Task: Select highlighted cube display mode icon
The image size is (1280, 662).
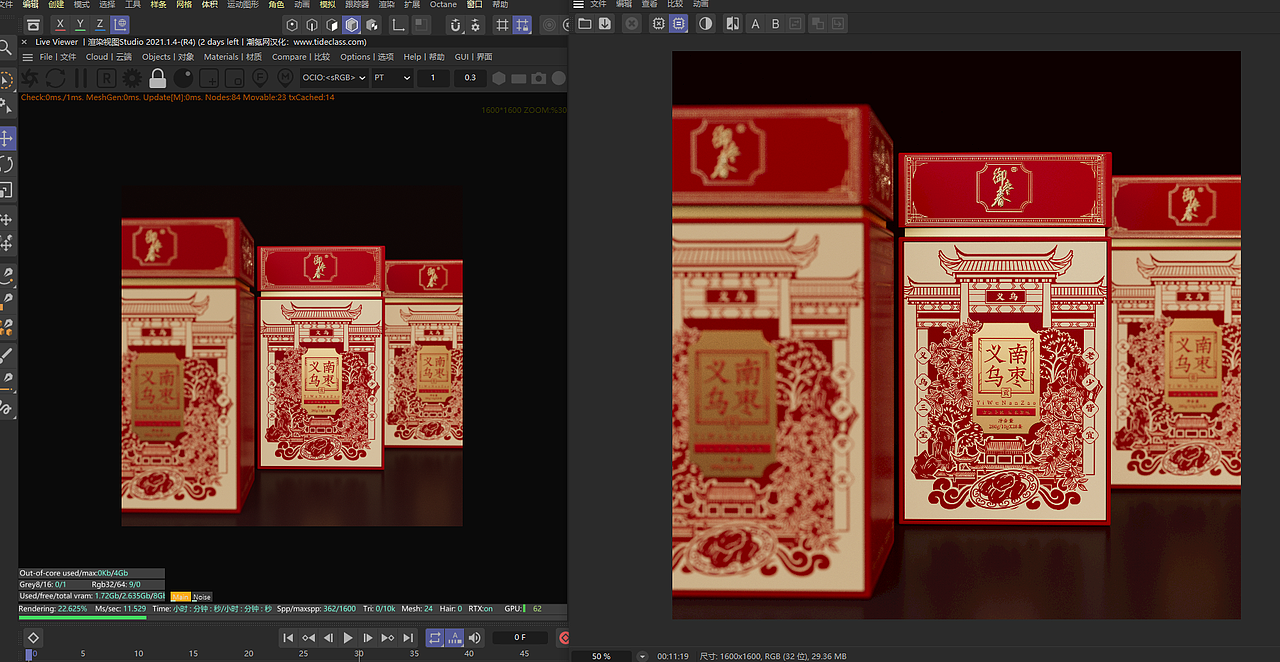Action: (x=352, y=24)
